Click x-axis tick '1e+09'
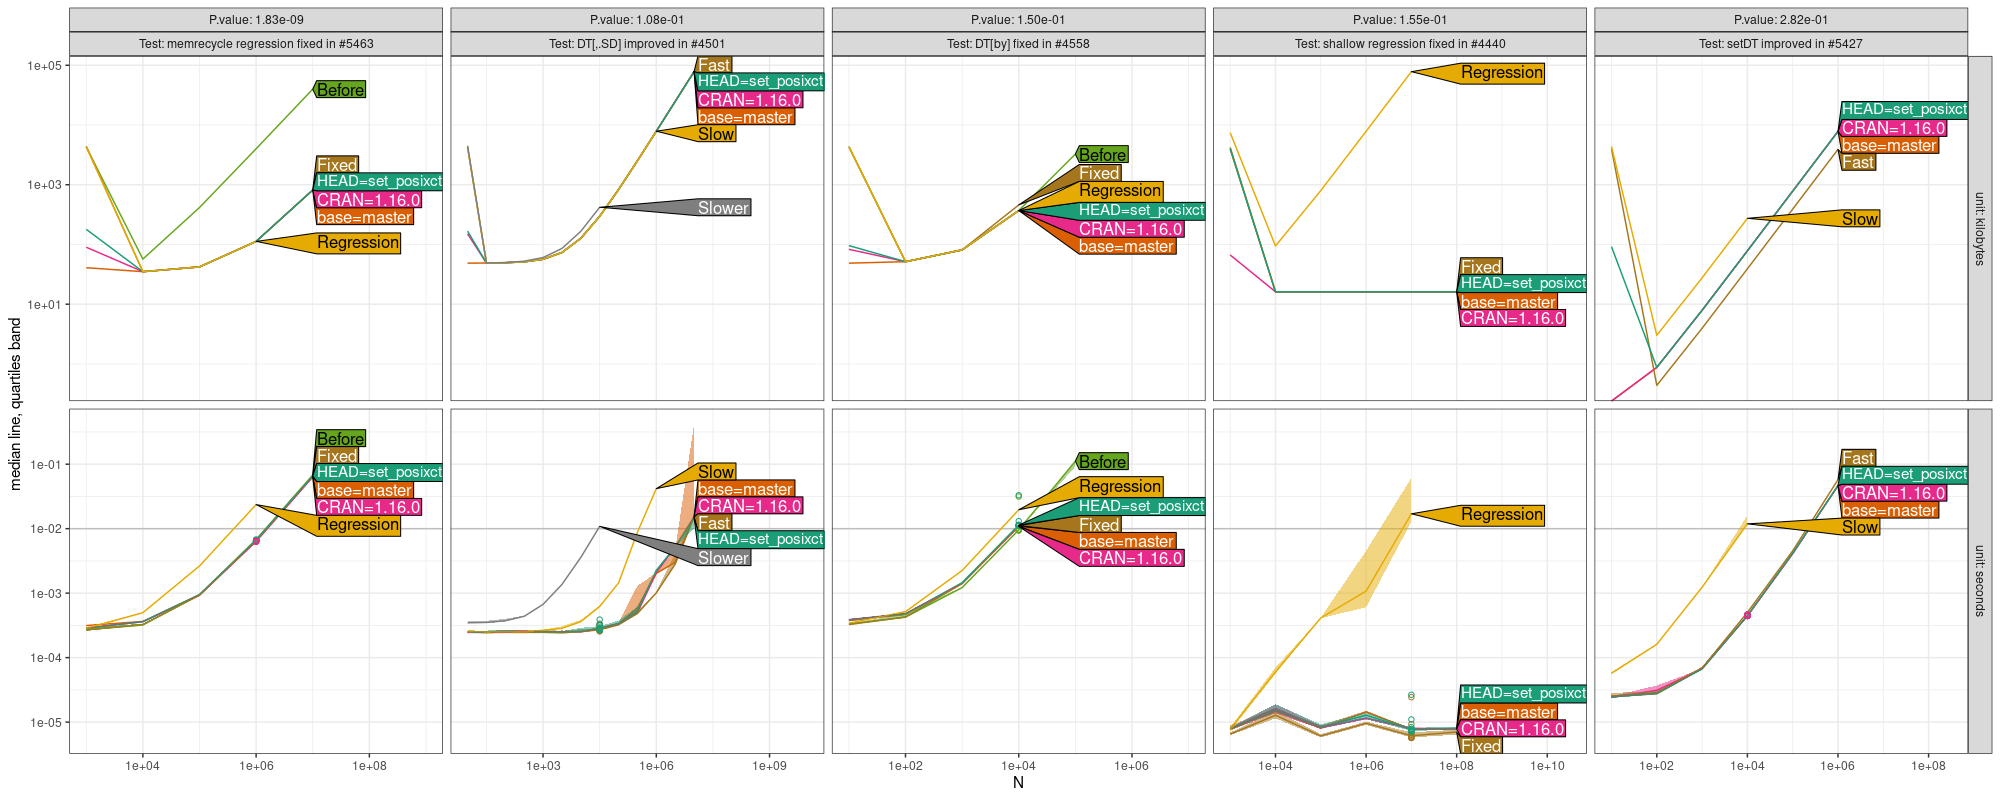The image size is (2000, 800). [769, 766]
